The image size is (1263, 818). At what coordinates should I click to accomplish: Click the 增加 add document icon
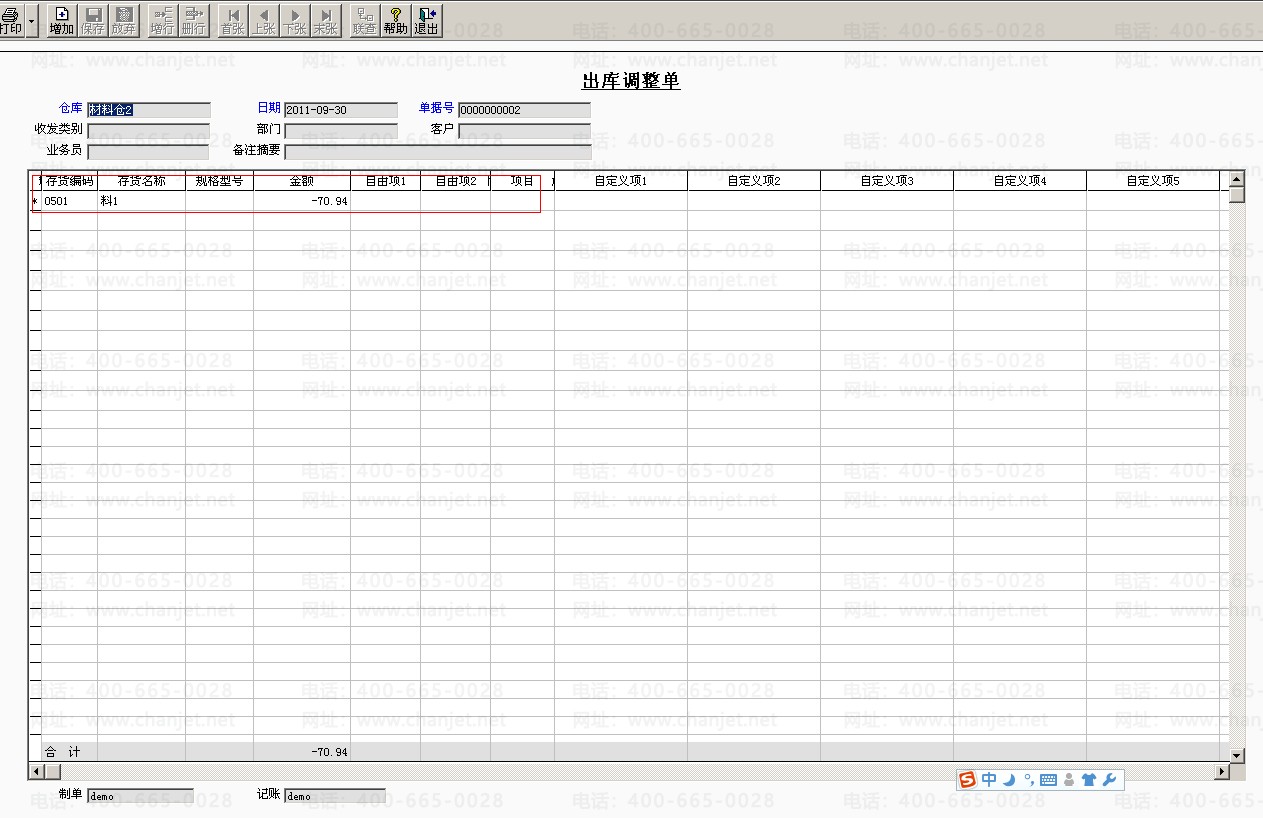pos(62,20)
